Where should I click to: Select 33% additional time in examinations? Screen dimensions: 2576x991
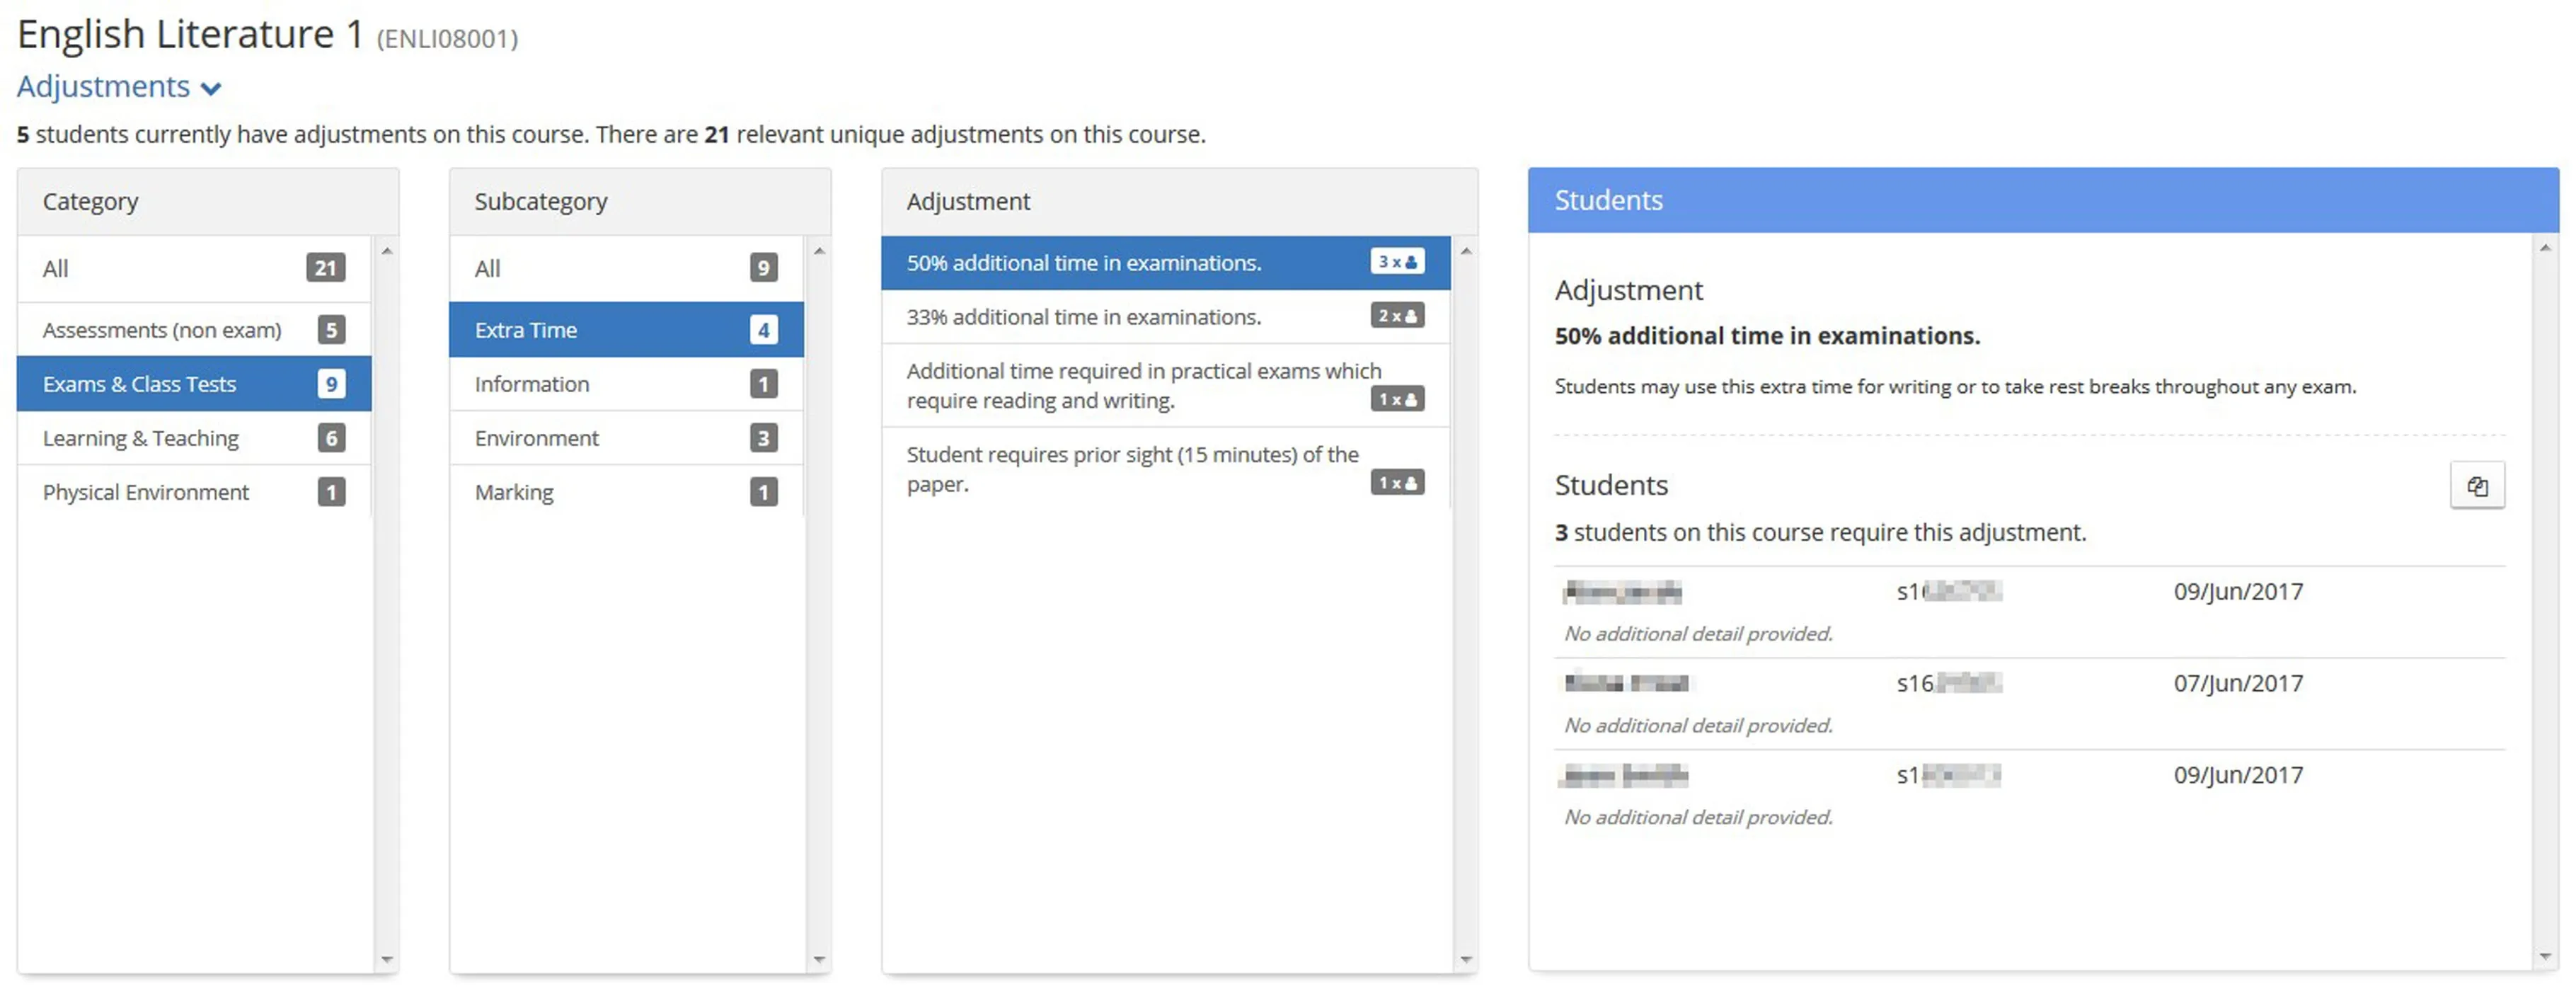[x=1083, y=317]
